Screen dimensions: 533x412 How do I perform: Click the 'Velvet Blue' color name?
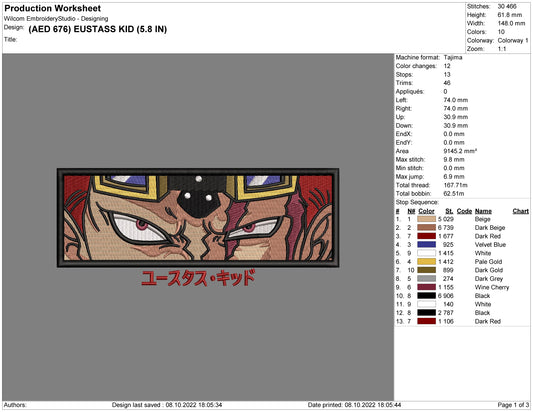[490, 245]
